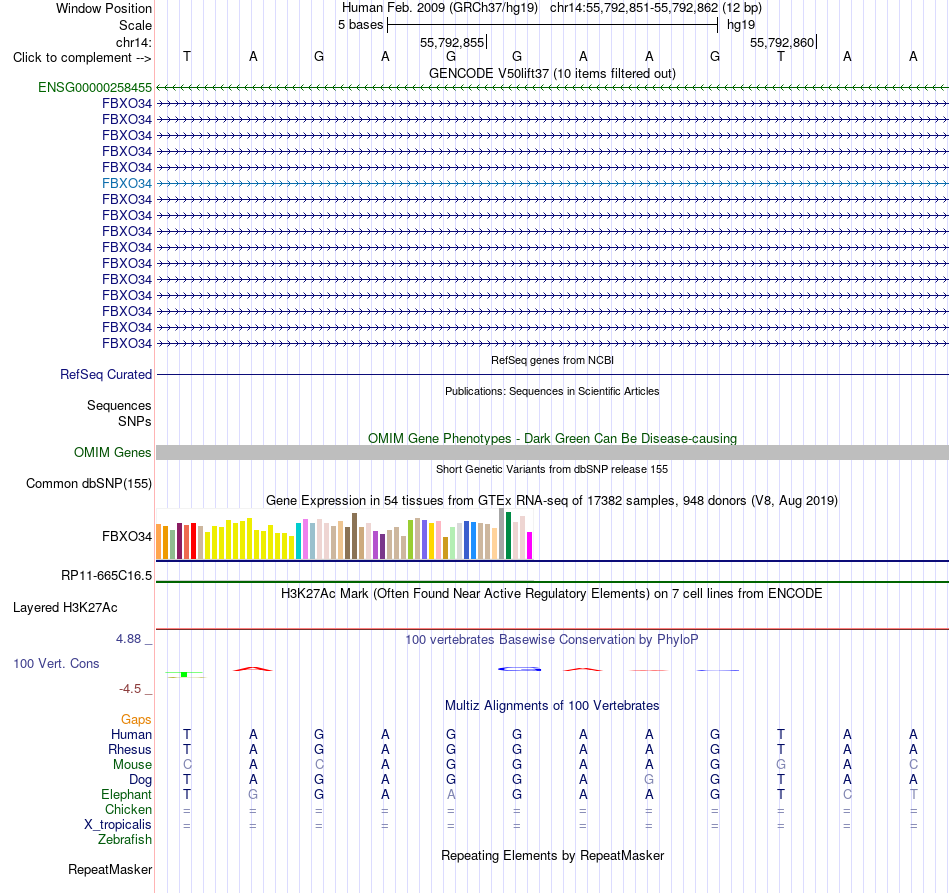
Task: Open the GTEx Gene Expression track title
Action: tap(552, 500)
